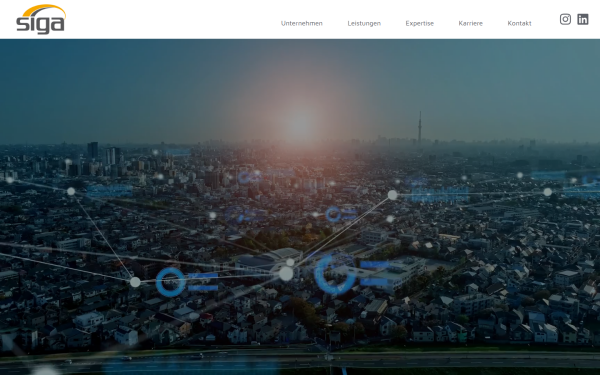This screenshot has height=375, width=600.
Task: Select the tall tower on the skyline
Action: pos(420,127)
